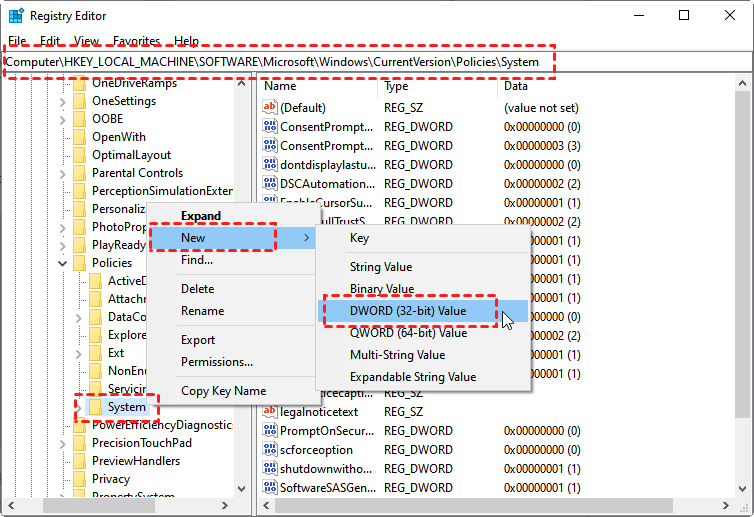This screenshot has height=517, width=754.
Task: Click the tree pane scroll up arrow
Action: click(241, 83)
